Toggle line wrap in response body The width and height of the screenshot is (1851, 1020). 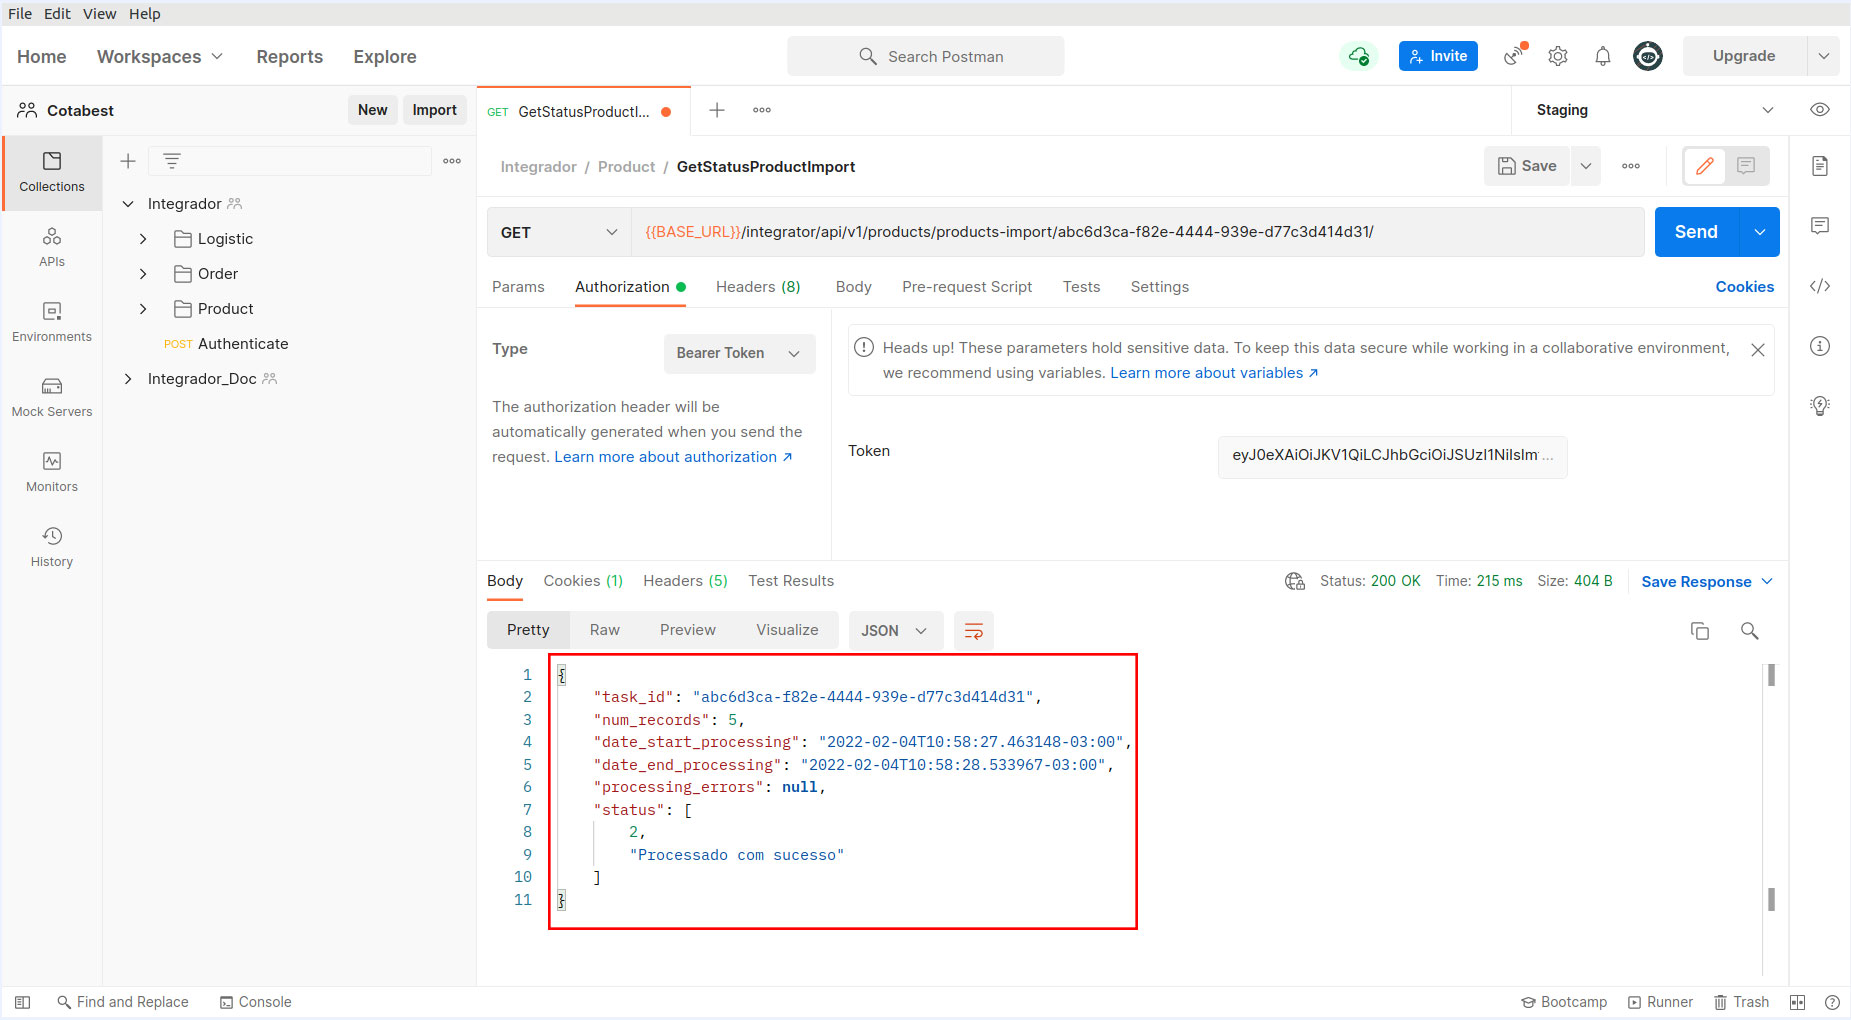(x=973, y=631)
